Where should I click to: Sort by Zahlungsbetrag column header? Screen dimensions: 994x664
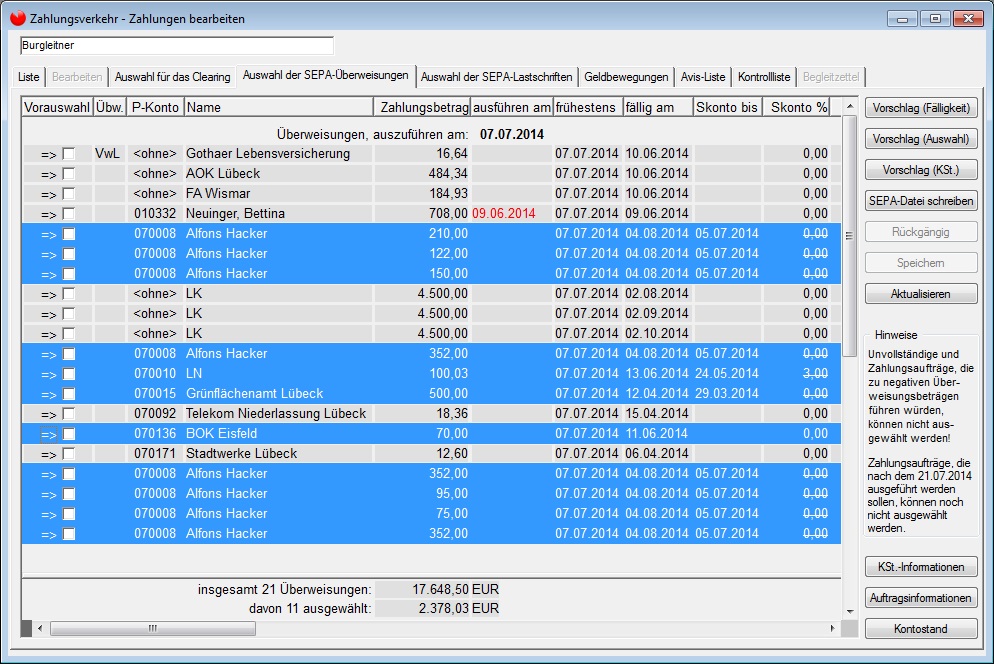(422, 107)
